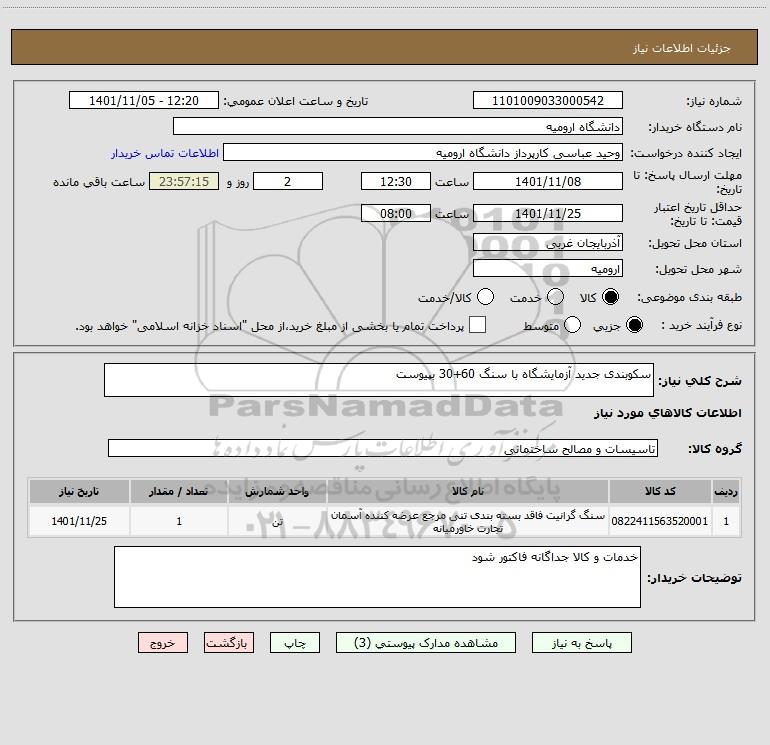Click the need date cell 1401/11/25 in table

(79, 521)
